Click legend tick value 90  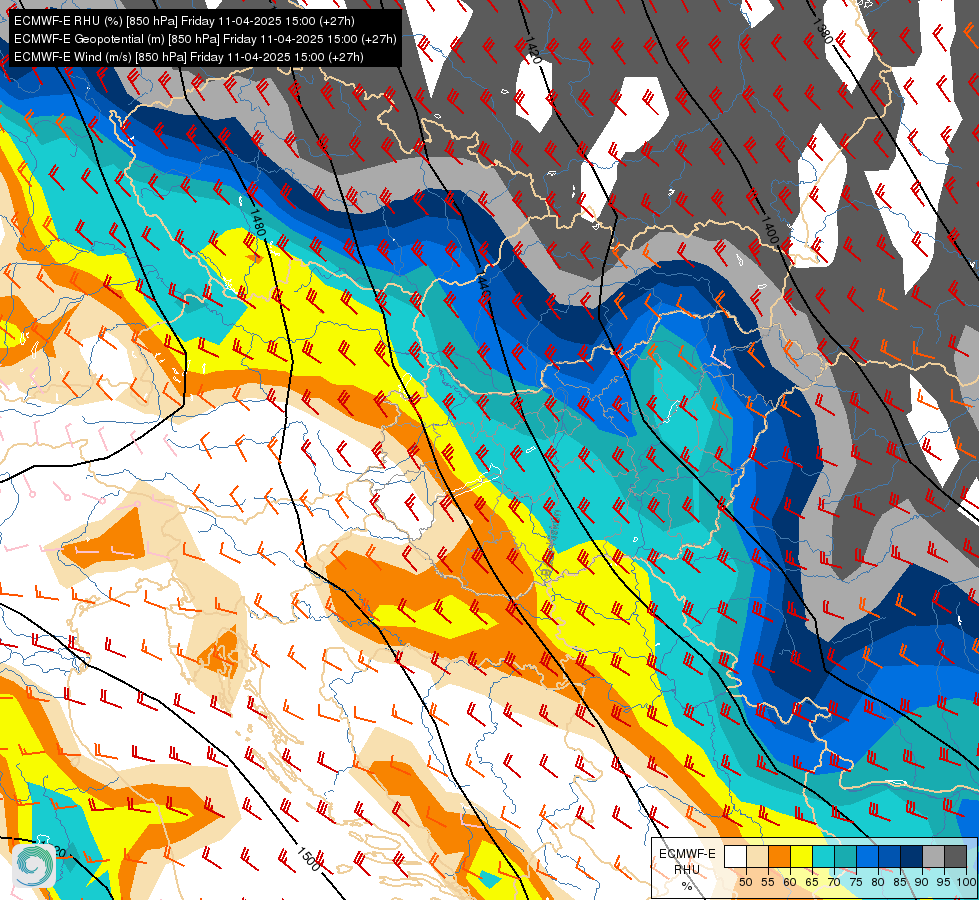click(922, 882)
